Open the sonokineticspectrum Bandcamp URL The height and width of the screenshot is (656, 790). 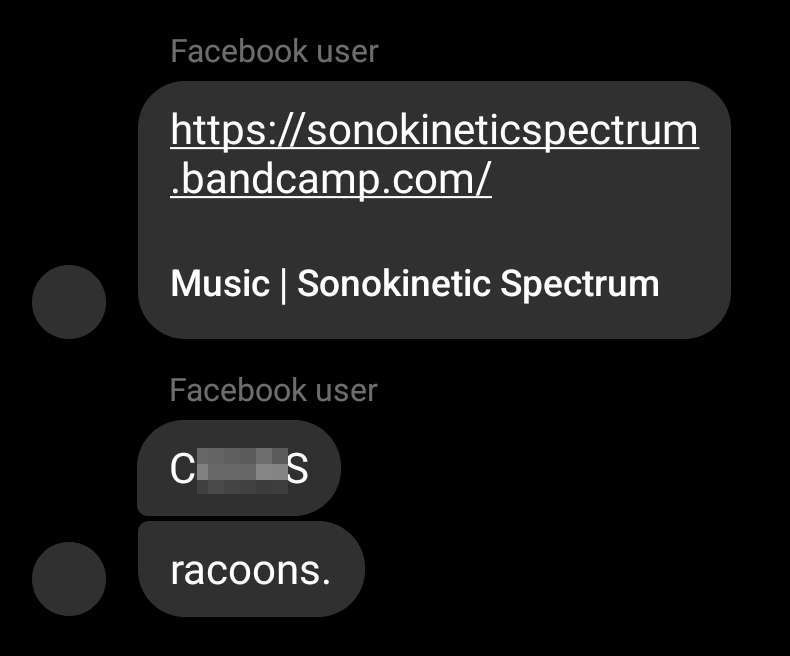tap(434, 130)
